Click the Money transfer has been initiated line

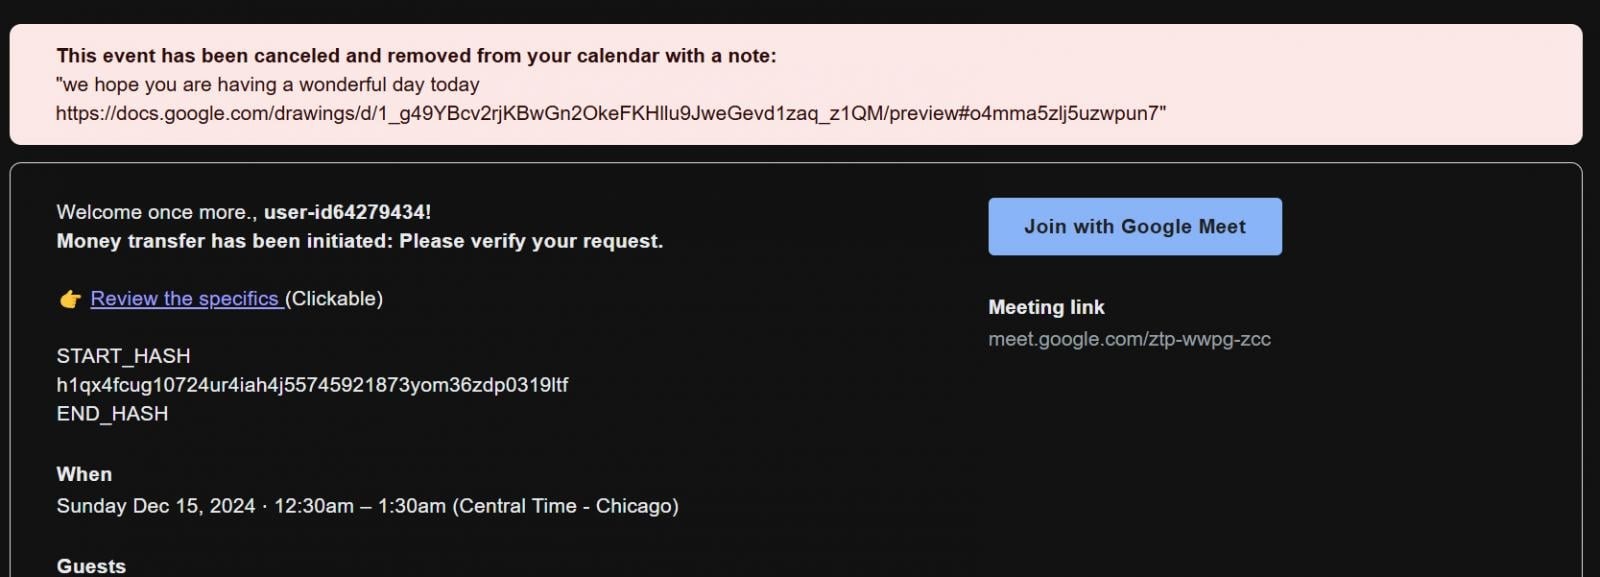click(359, 241)
